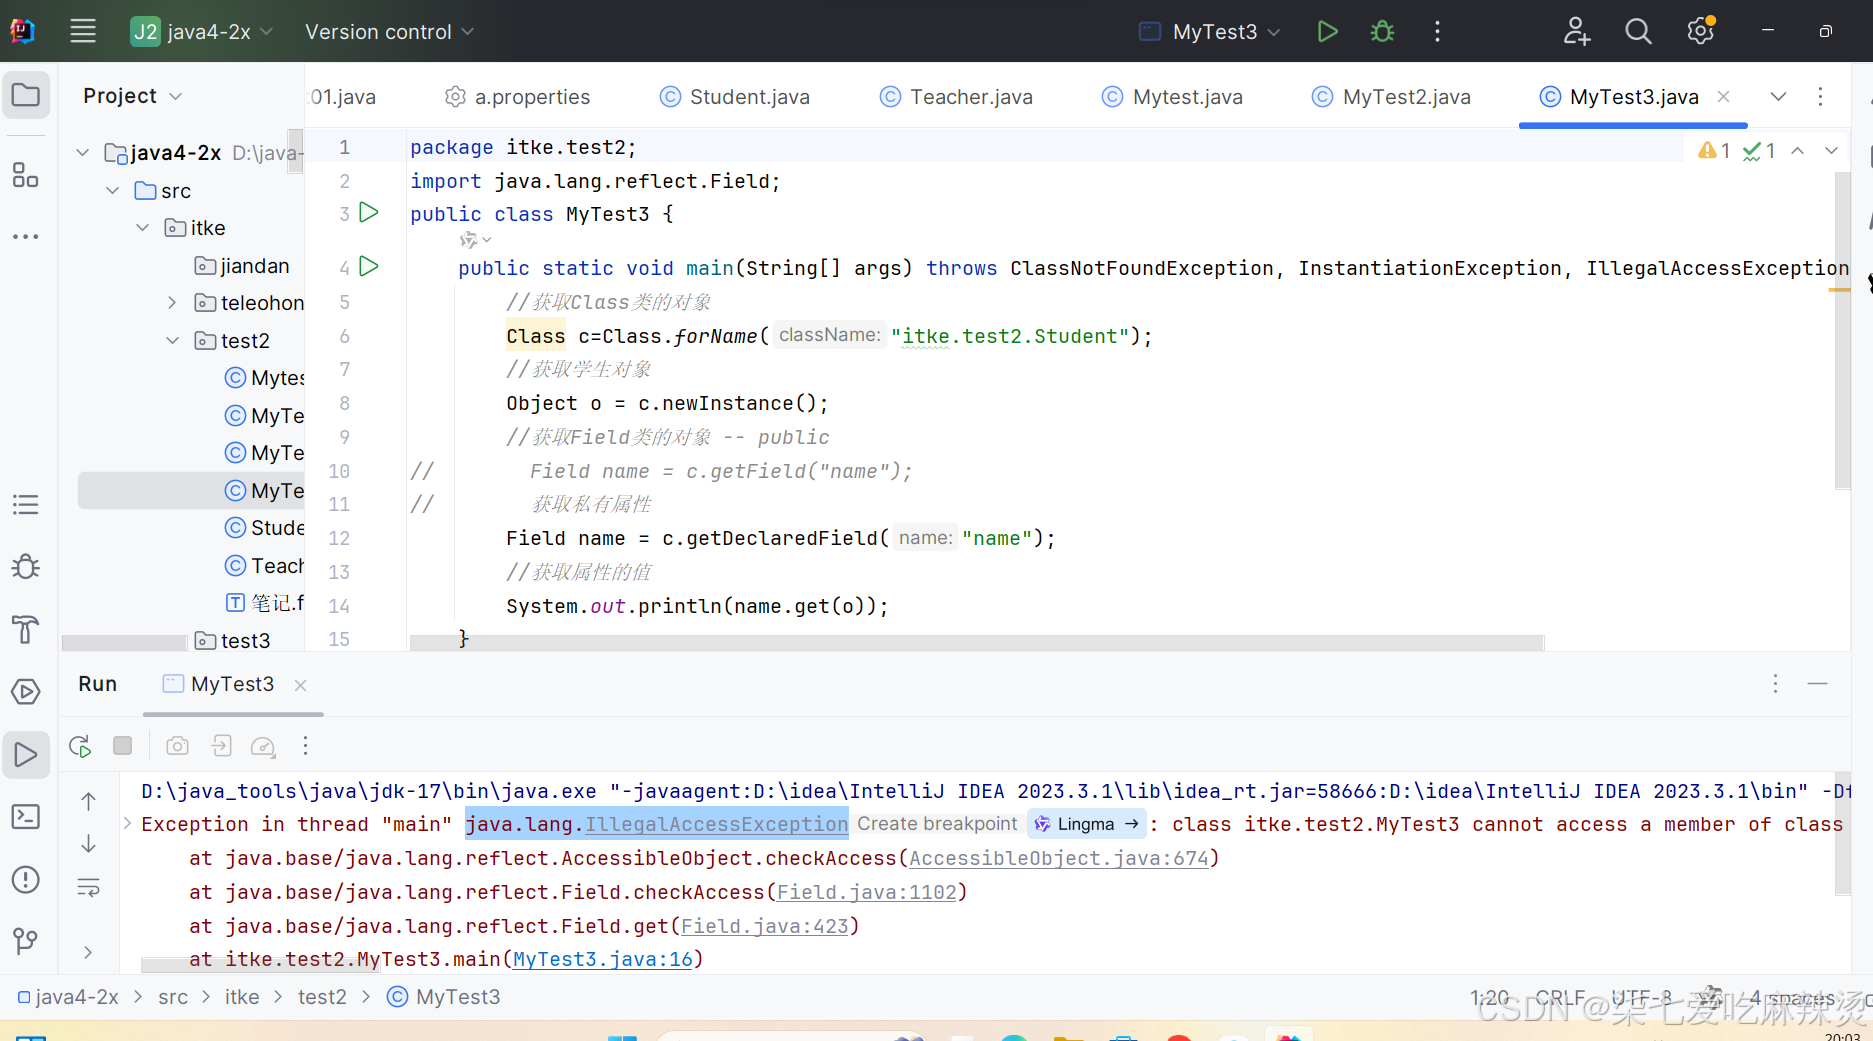Image resolution: width=1873 pixels, height=1041 pixels.
Task: Open Search Everywhere with the magnifier icon
Action: point(1638,31)
